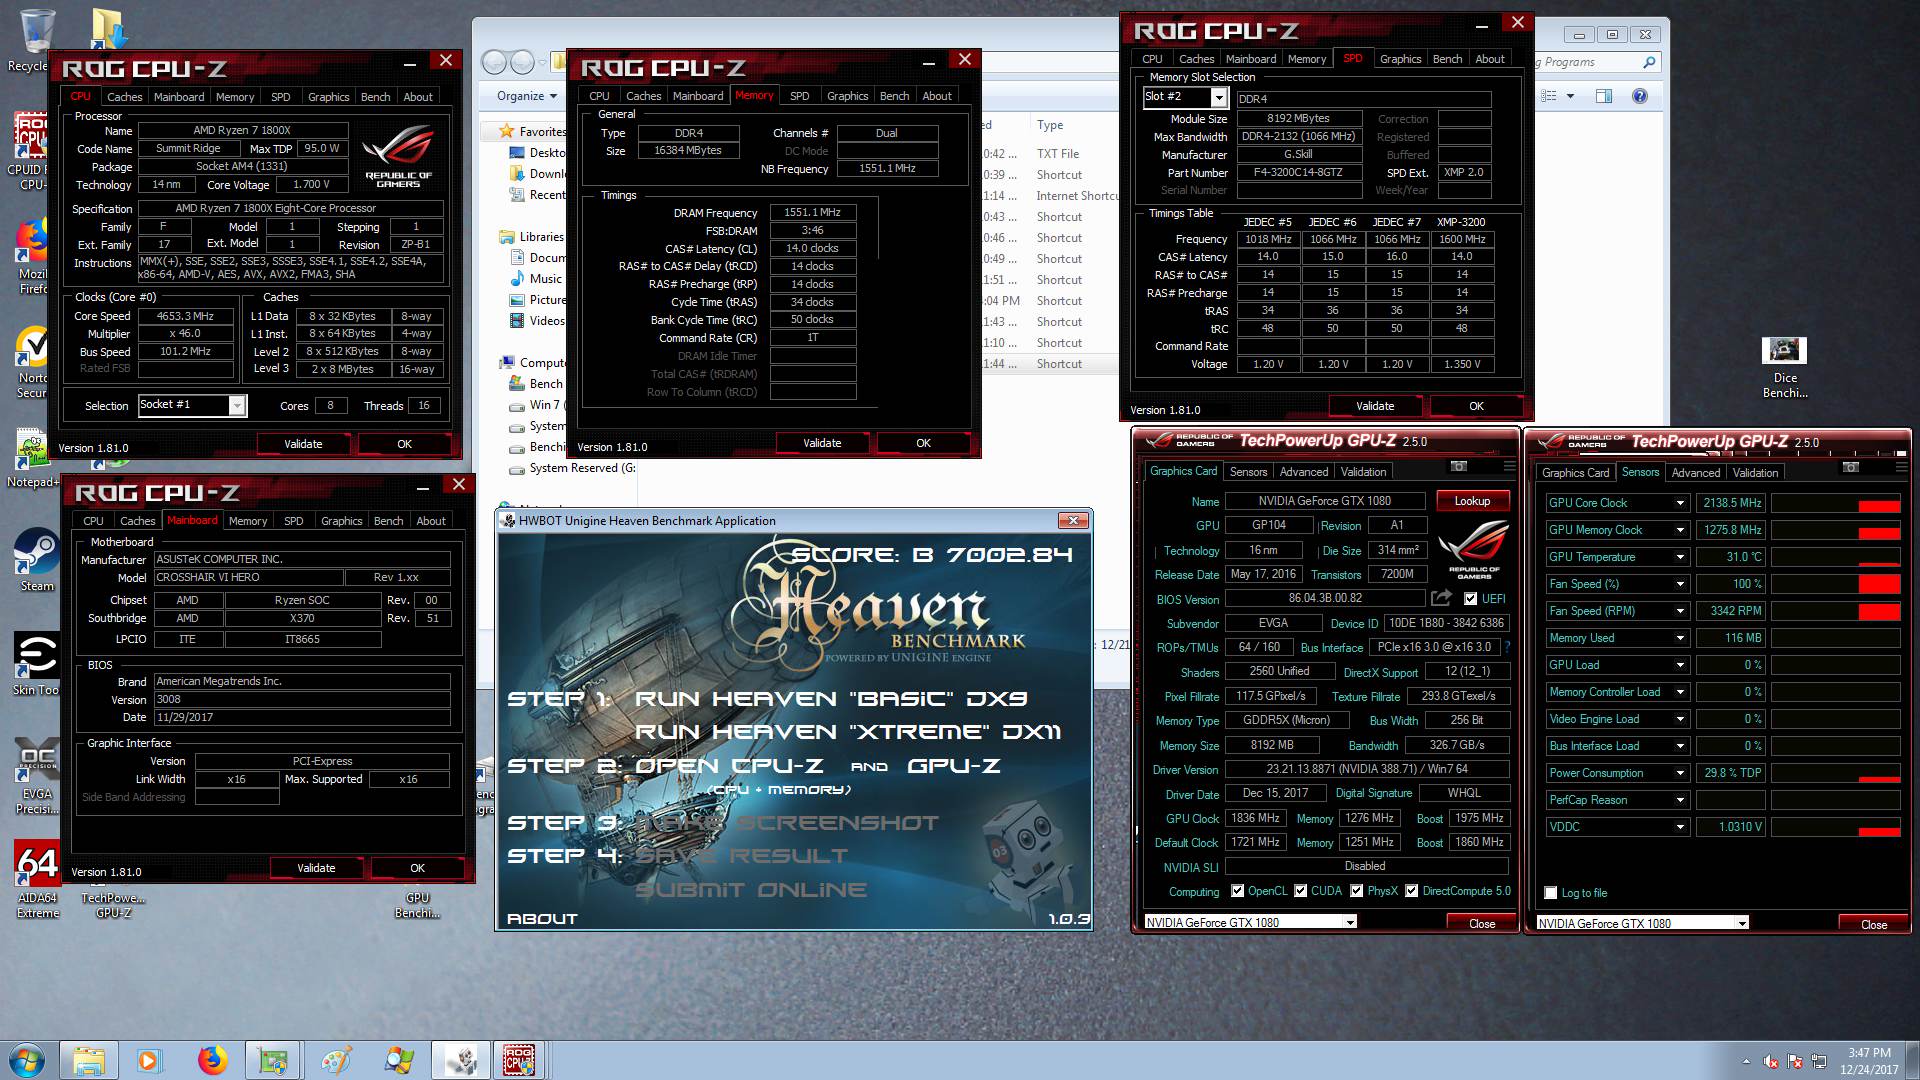Click the BIOS share/export icon in GPU-Z
The height and width of the screenshot is (1080, 1920).
coord(1441,598)
